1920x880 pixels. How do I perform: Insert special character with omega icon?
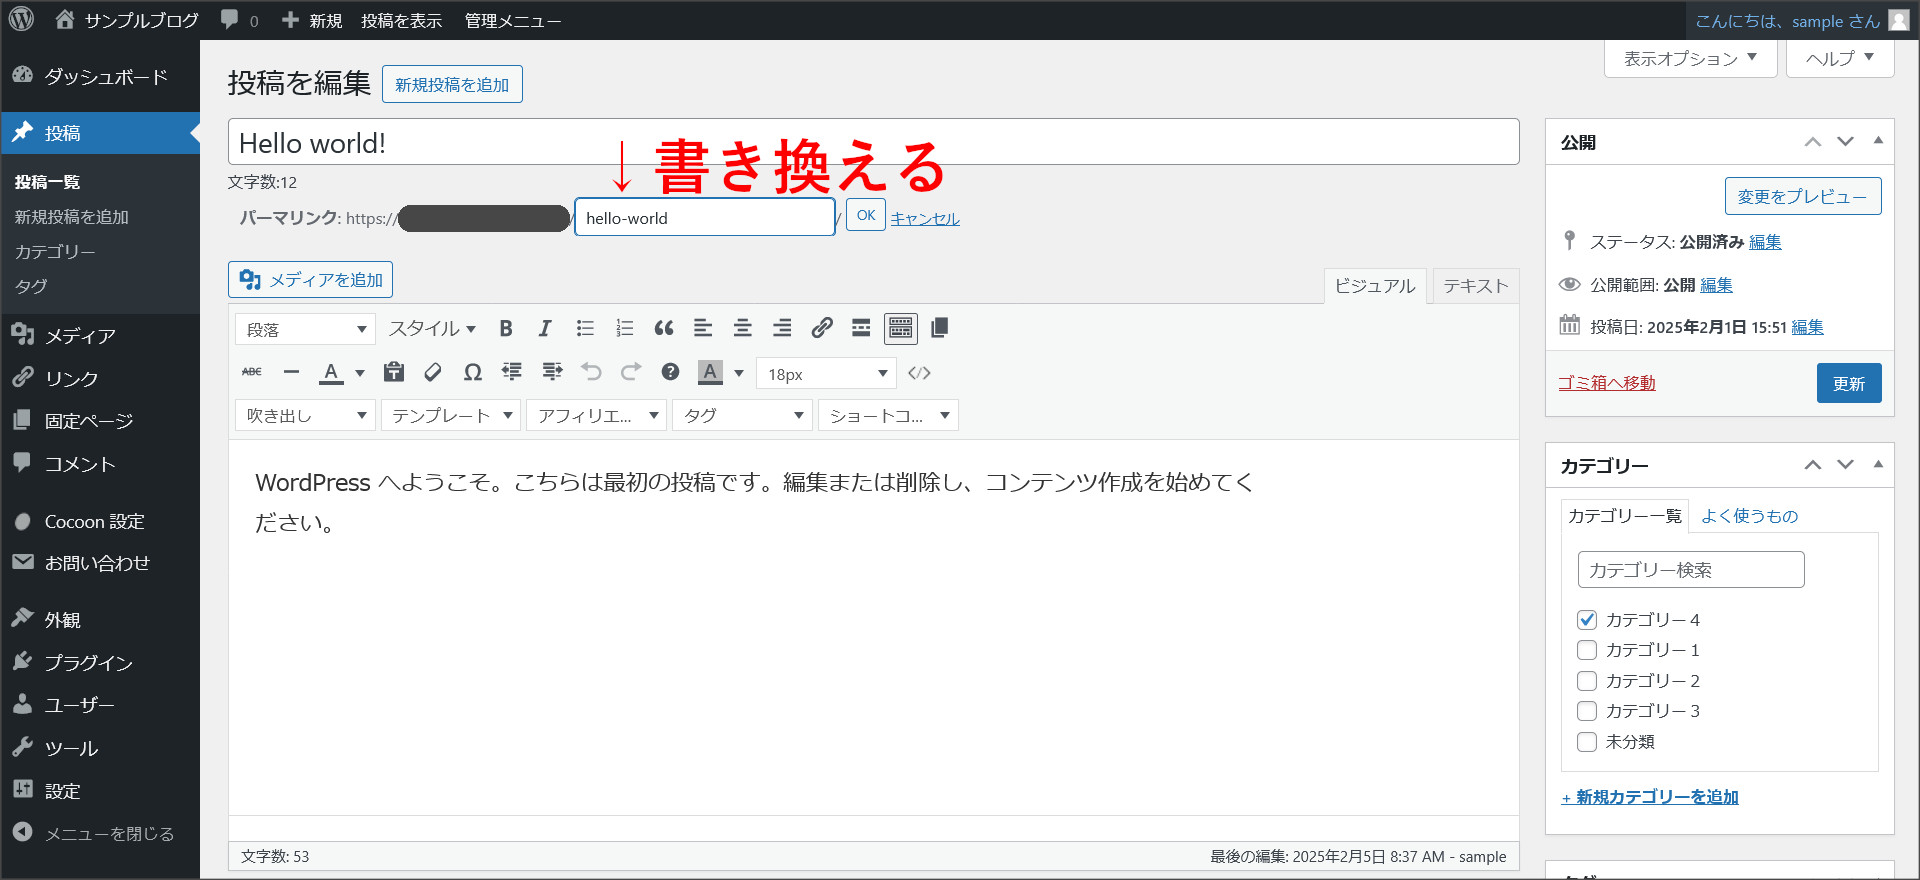coord(472,373)
